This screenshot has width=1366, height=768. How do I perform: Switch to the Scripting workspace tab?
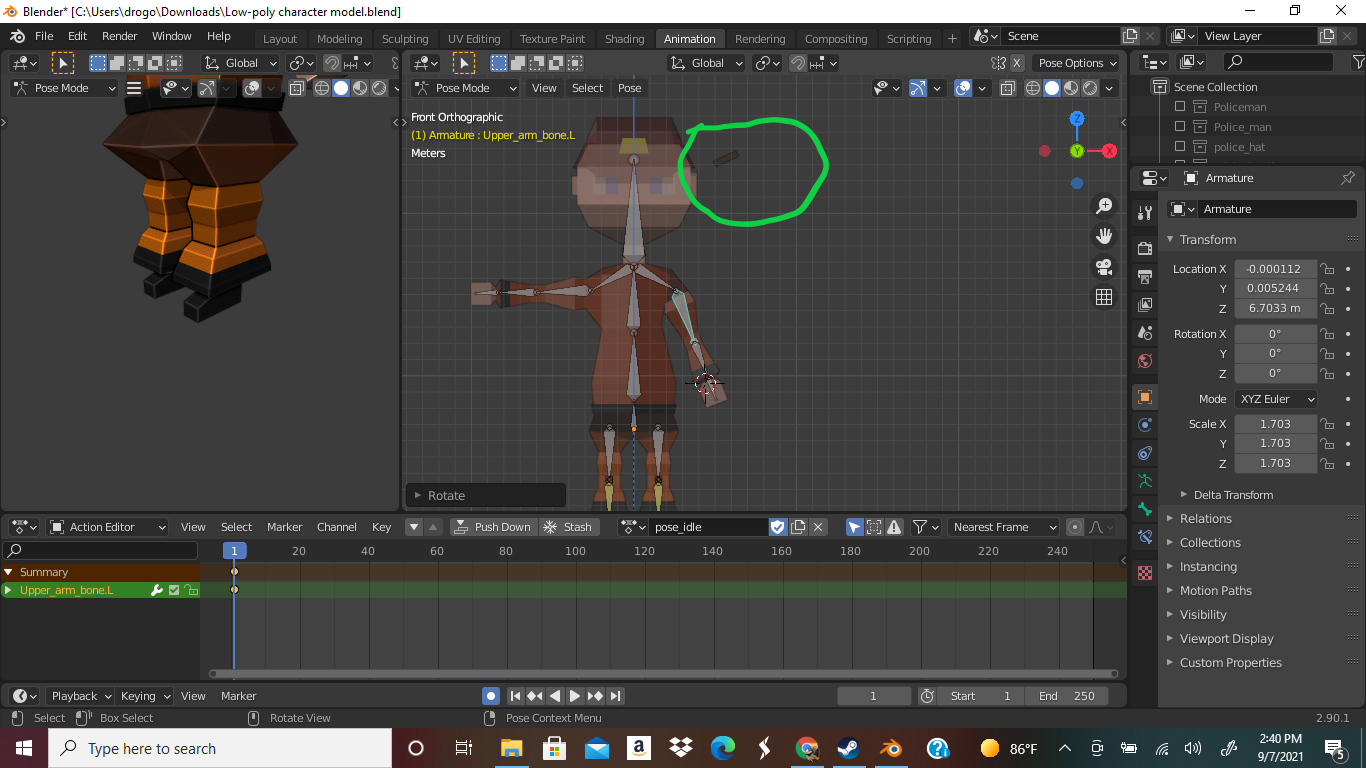(909, 39)
